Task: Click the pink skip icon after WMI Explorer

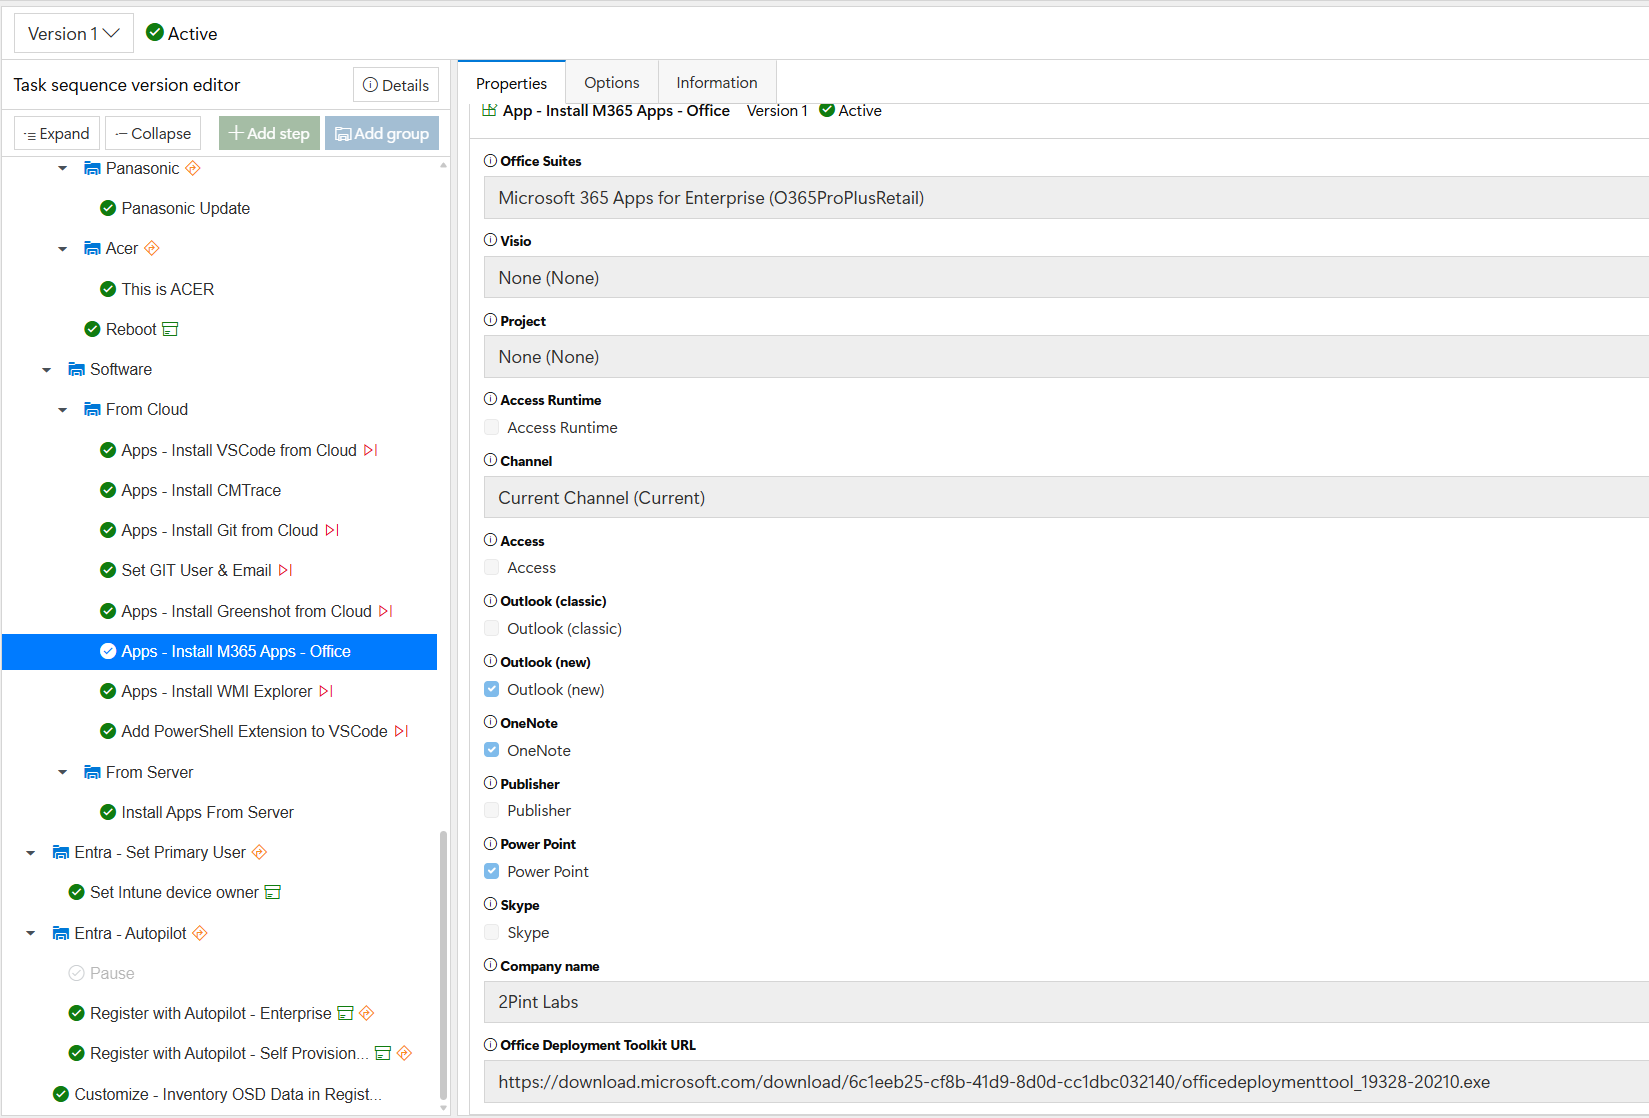Action: (326, 691)
